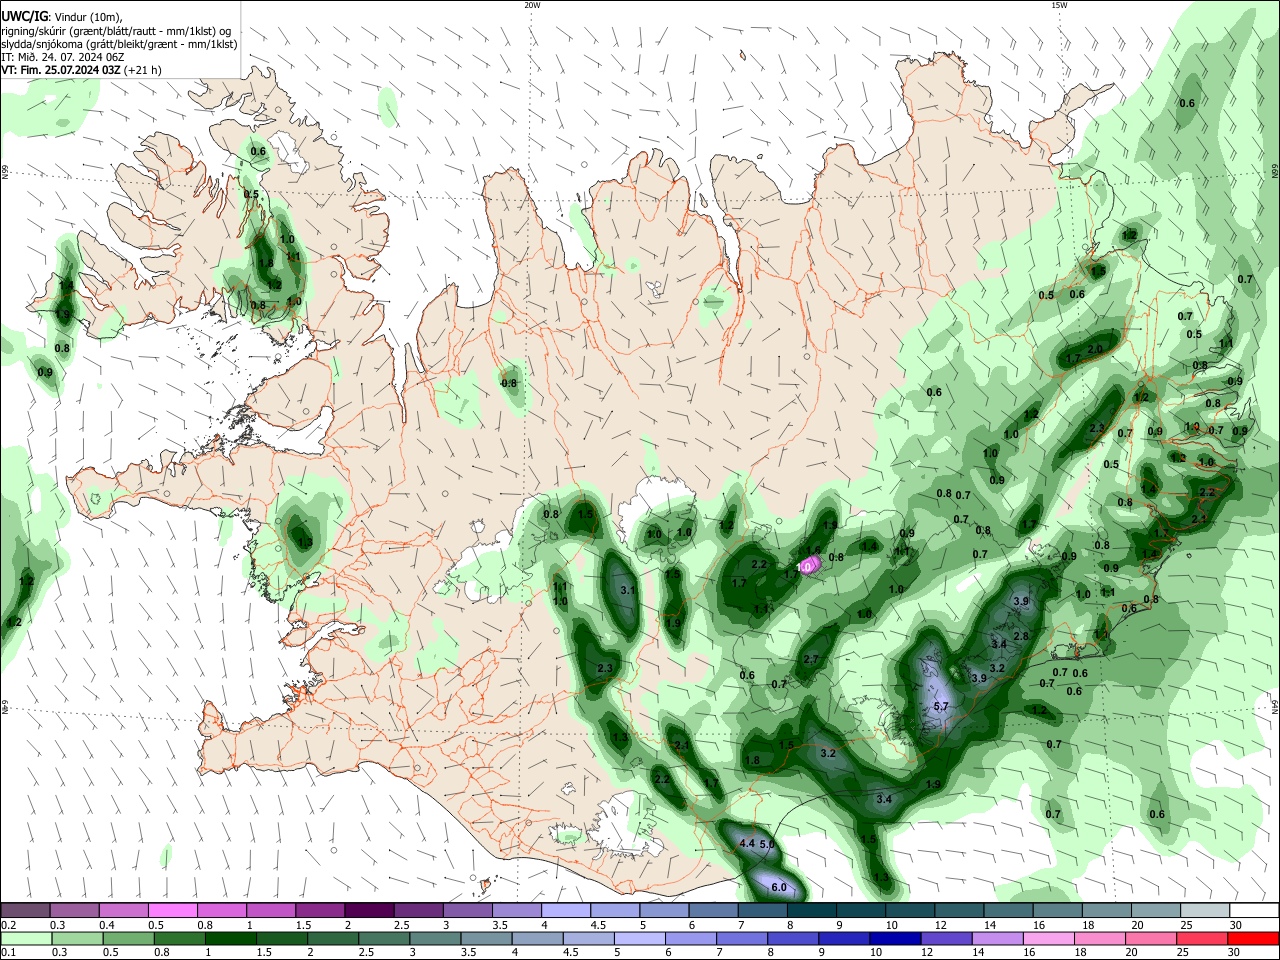Screen dimensions: 1280x960
Task: Click the pale green 0.1 mm rain swatch
Action: [x=26, y=939]
